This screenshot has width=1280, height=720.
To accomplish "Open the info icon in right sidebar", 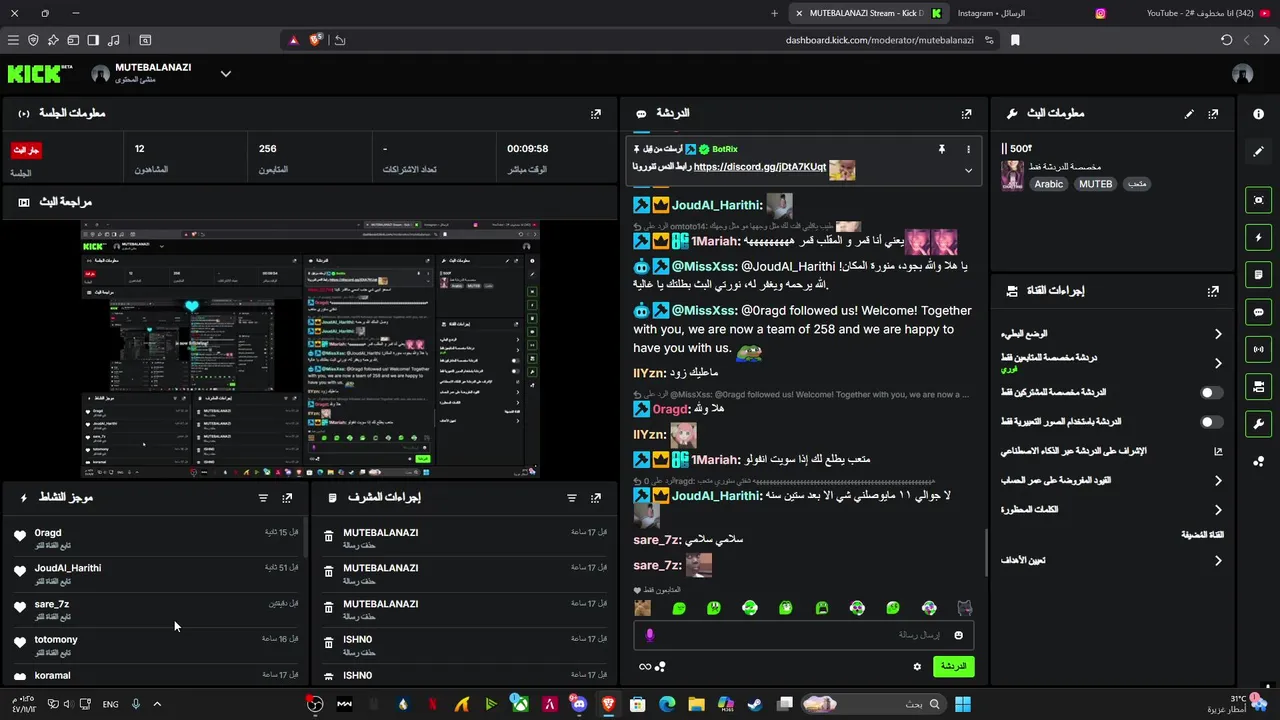I will [1258, 114].
